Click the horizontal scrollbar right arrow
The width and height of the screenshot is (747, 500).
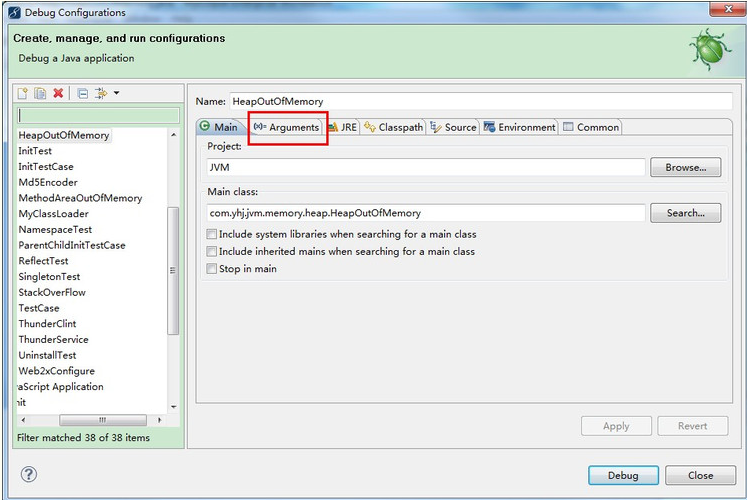[160, 420]
